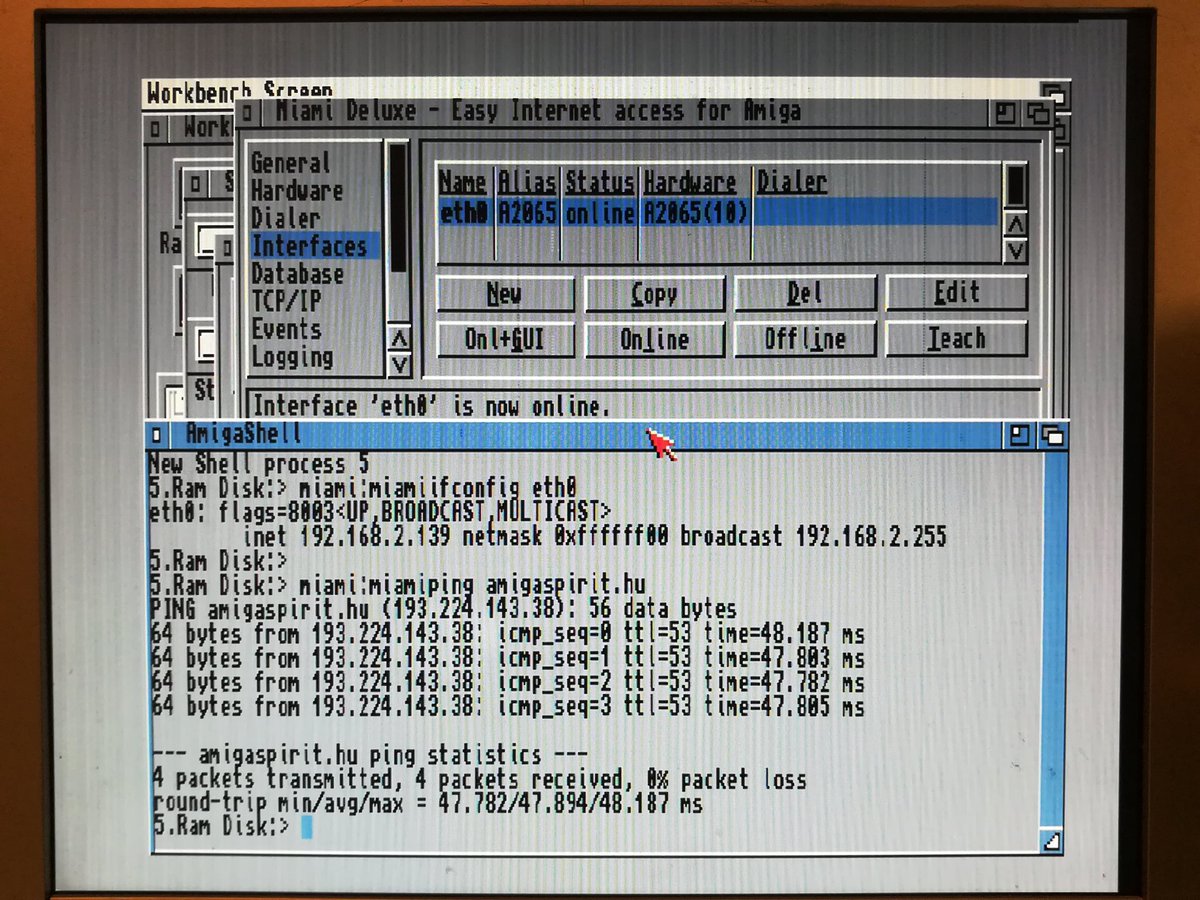Screen dimensions: 1200x900
Task: Select the eth0 interface row
Action: [x=717, y=213]
